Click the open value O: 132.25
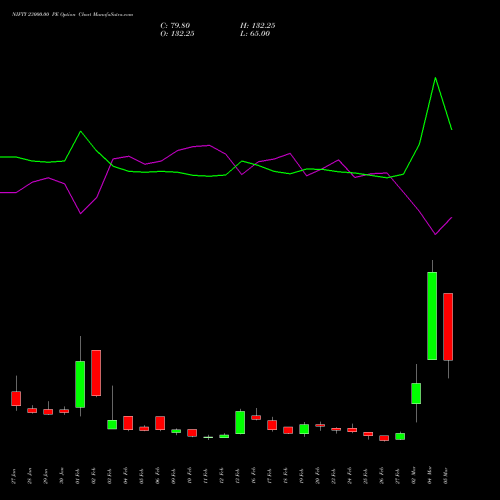Image resolution: width=500 pixels, height=500 pixels. click(177, 34)
